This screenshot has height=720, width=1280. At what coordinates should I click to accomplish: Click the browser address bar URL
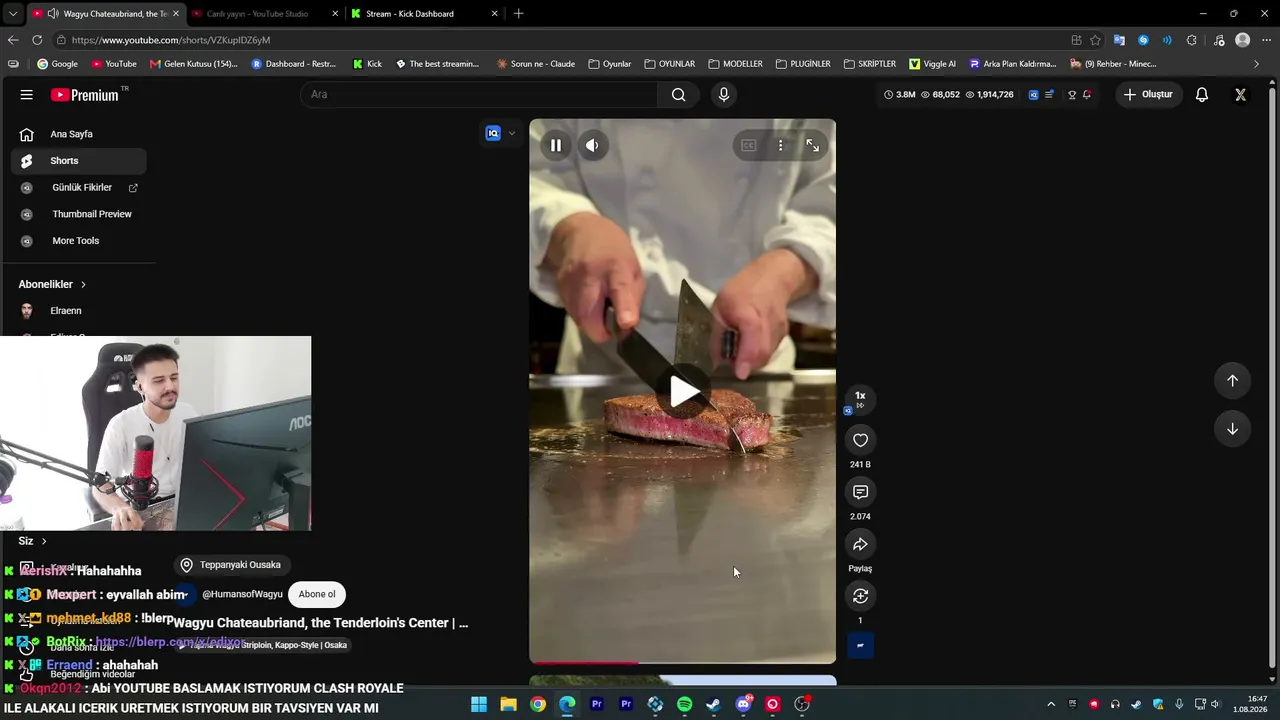171,40
